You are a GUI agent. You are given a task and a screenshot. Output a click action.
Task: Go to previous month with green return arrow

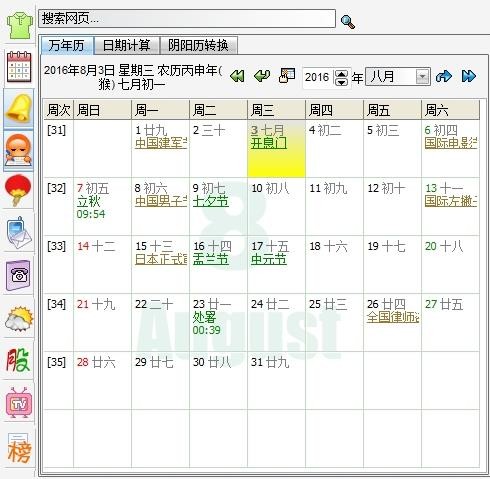coord(262,76)
